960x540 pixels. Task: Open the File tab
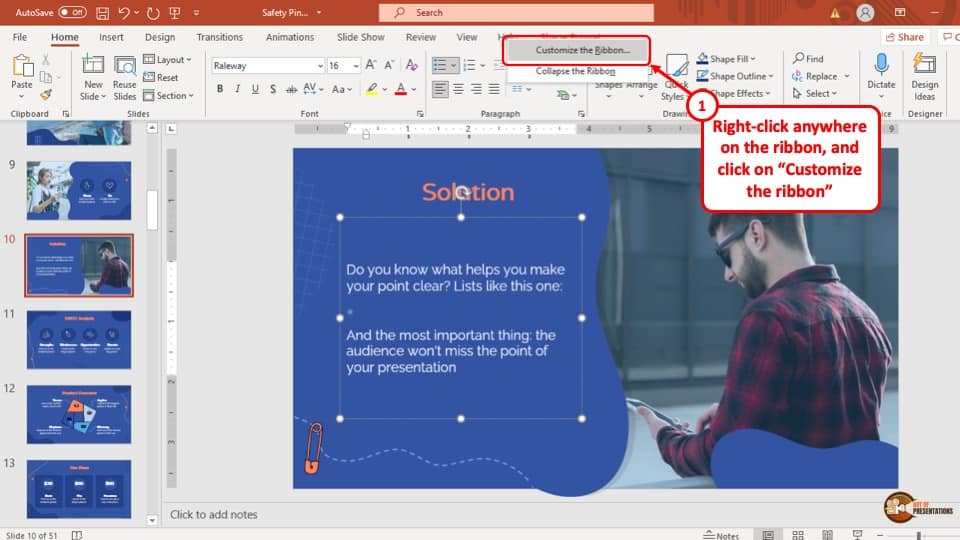point(20,37)
